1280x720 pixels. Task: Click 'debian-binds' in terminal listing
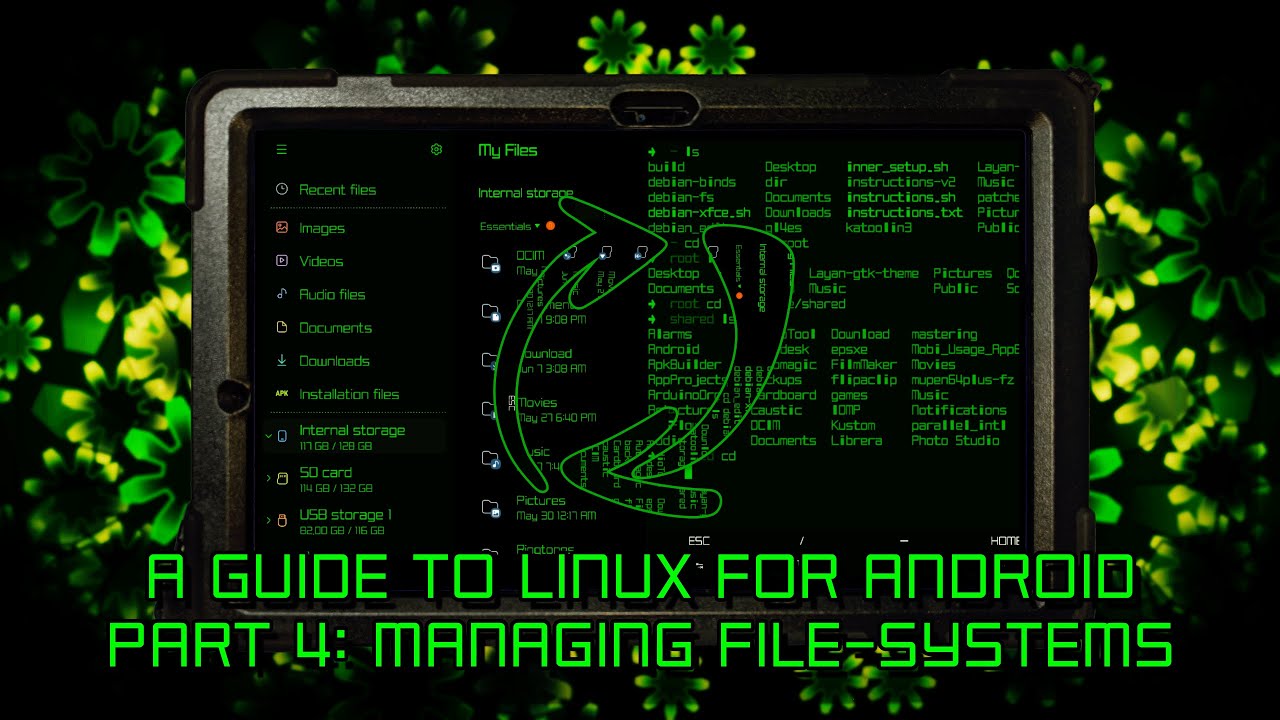pos(692,182)
